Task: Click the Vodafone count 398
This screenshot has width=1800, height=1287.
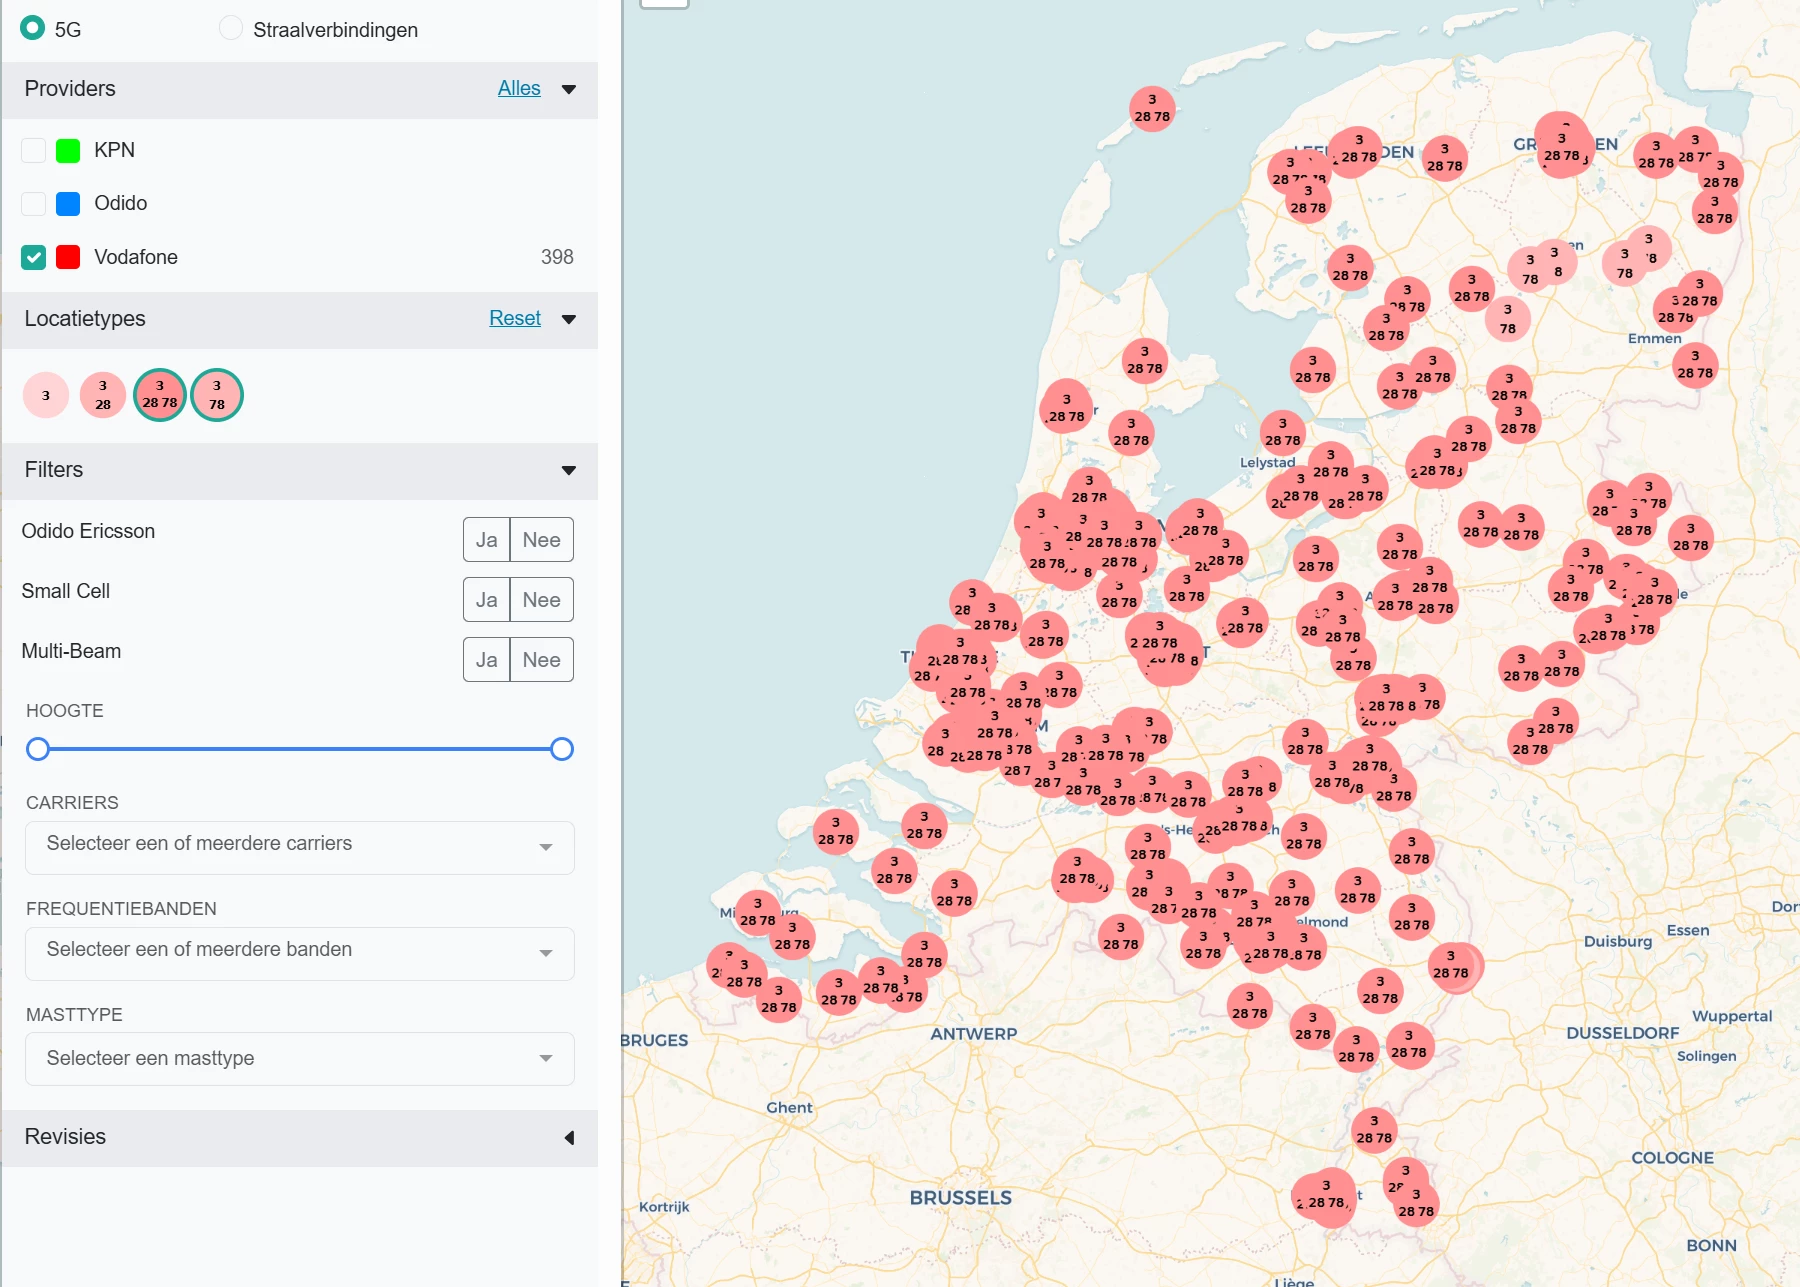Action: coord(557,257)
